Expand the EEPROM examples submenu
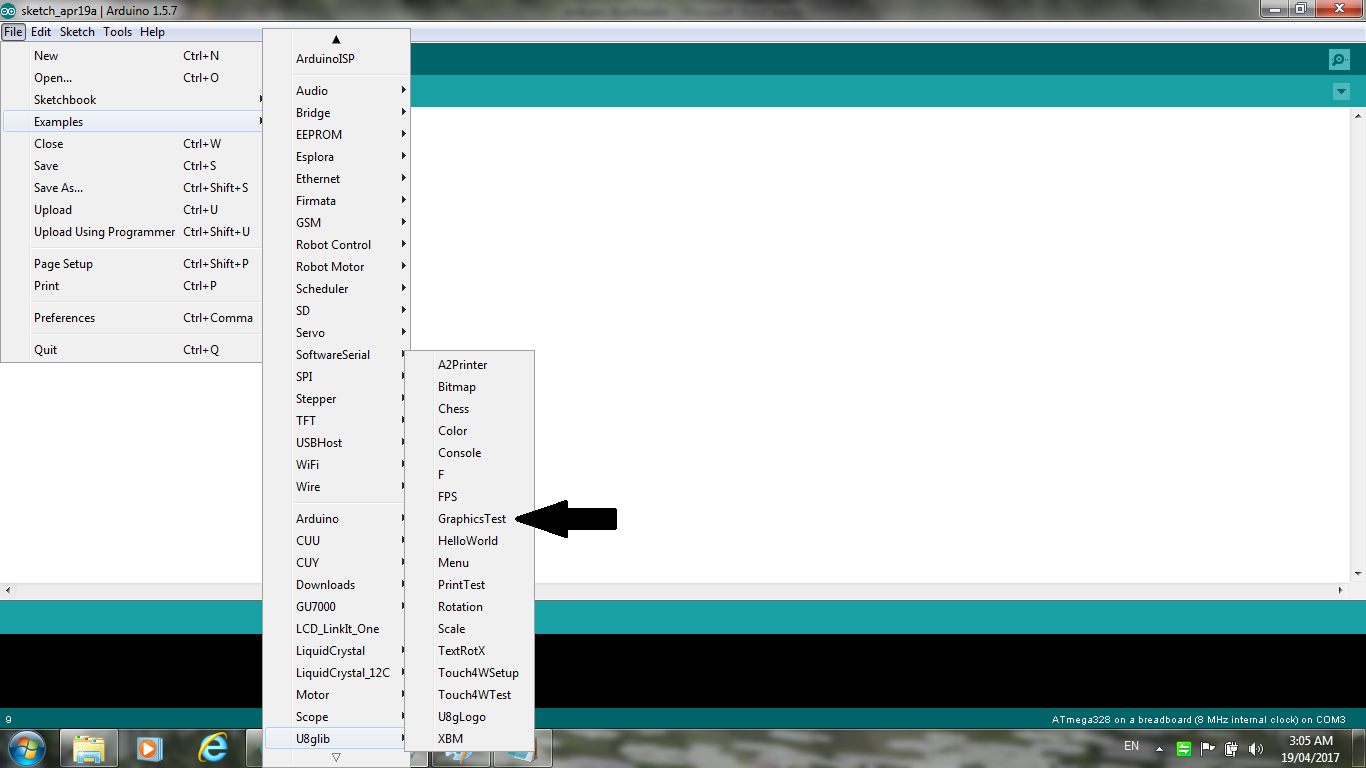The width and height of the screenshot is (1366, 768). point(337,135)
